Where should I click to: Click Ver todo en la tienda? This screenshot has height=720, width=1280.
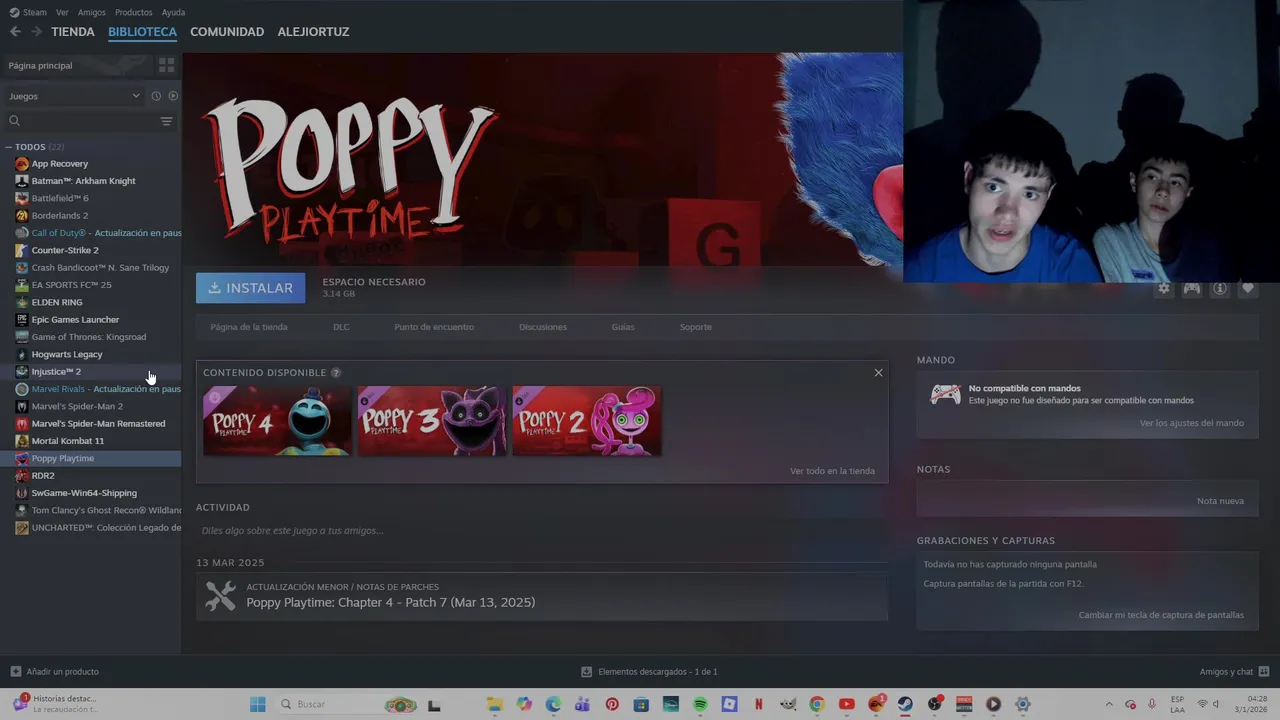832,471
